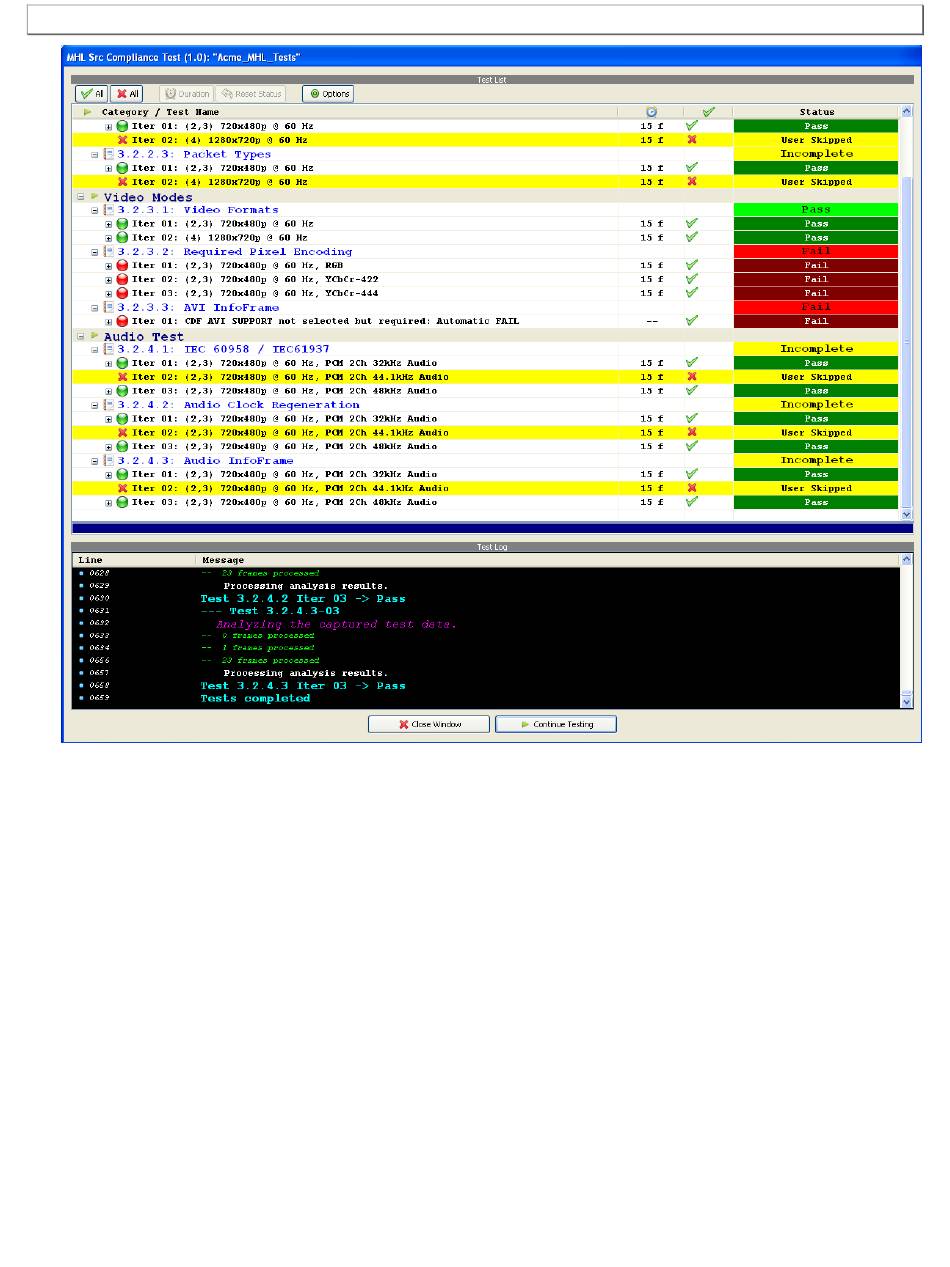
Task: Click document icon beside 3.2.3.2 Required Pixel Encoding
Action: tap(109, 252)
